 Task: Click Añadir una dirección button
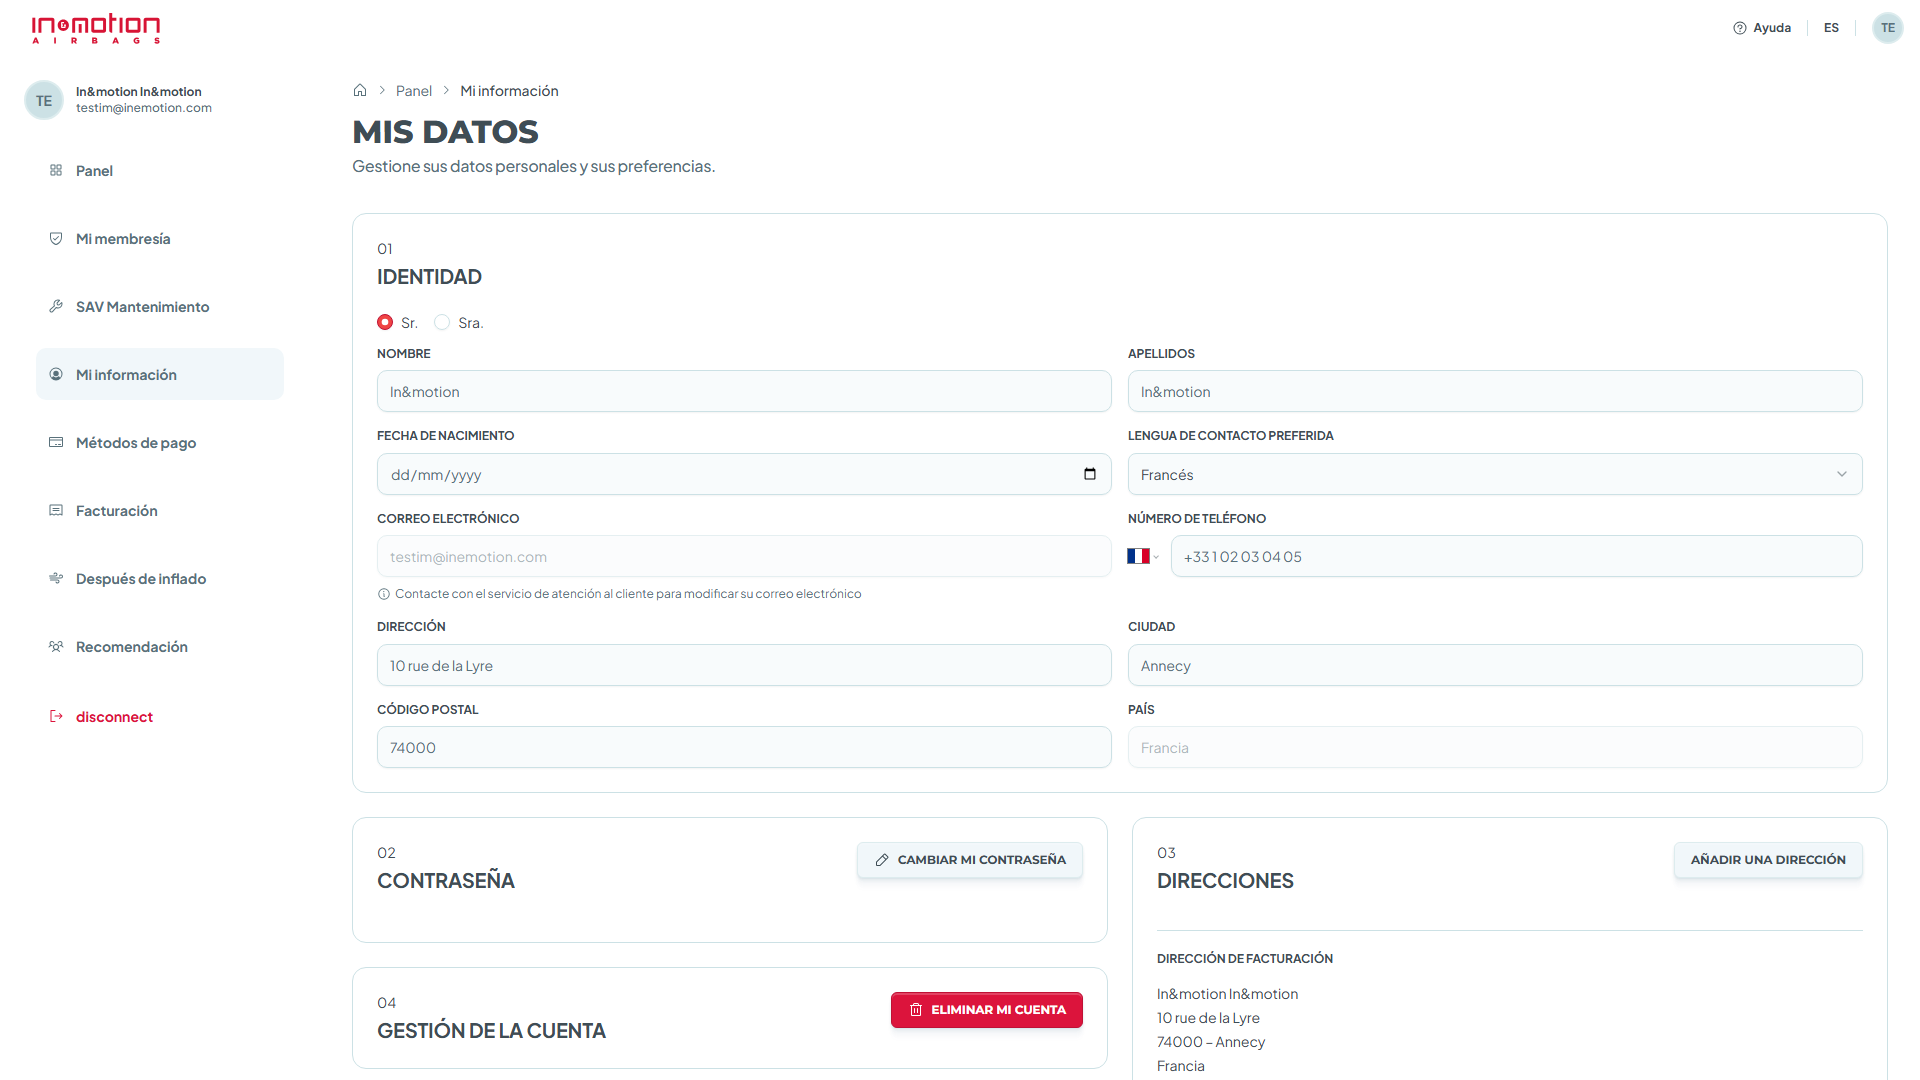[x=1768, y=860]
